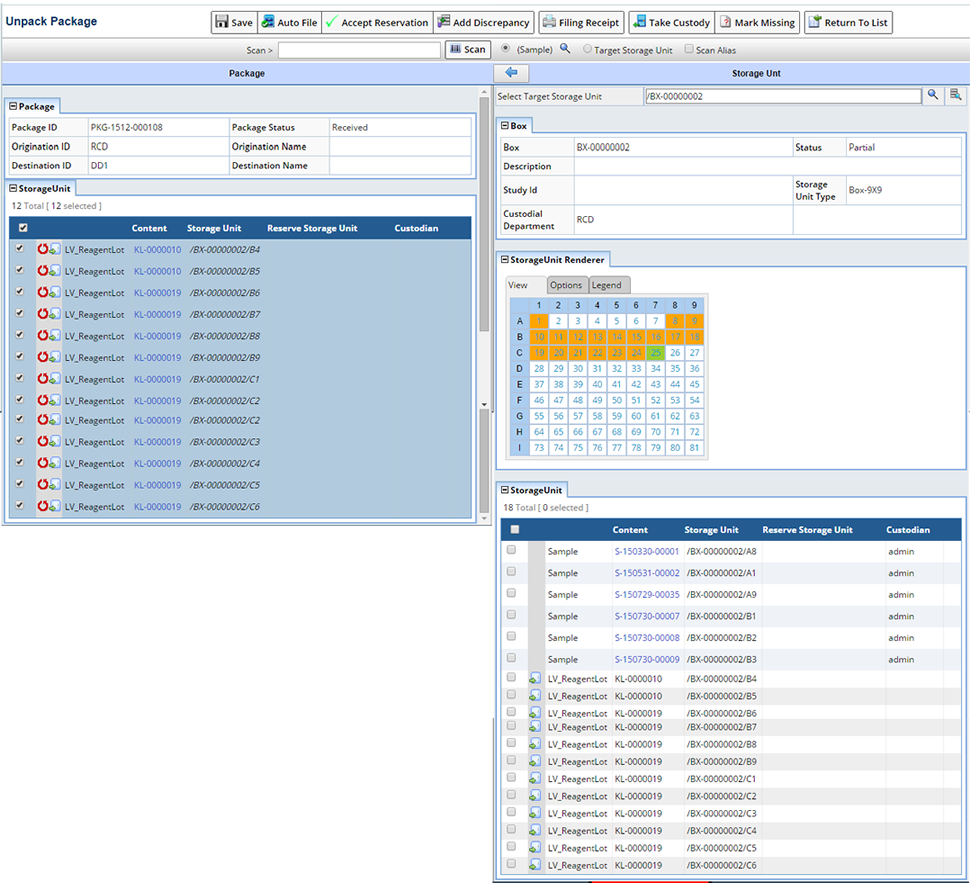Collapse the StorageUnit Renderer section
Viewport: 970px width, 883px height.
click(505, 260)
